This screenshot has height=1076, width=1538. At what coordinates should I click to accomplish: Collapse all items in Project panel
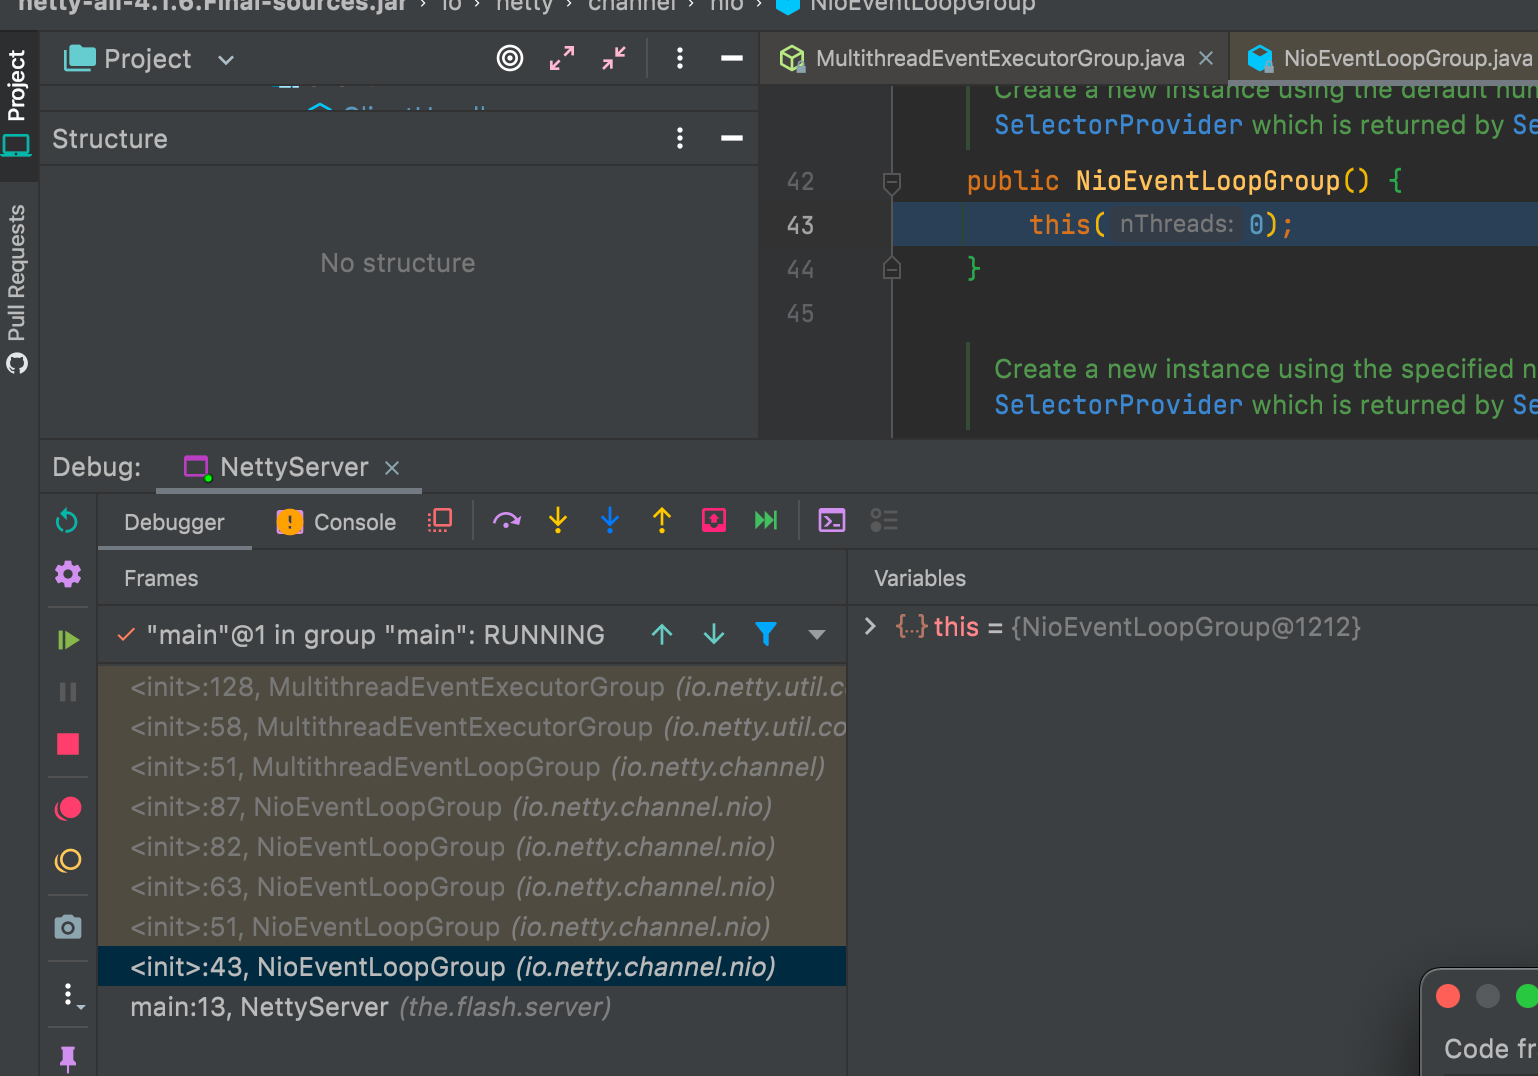614,59
